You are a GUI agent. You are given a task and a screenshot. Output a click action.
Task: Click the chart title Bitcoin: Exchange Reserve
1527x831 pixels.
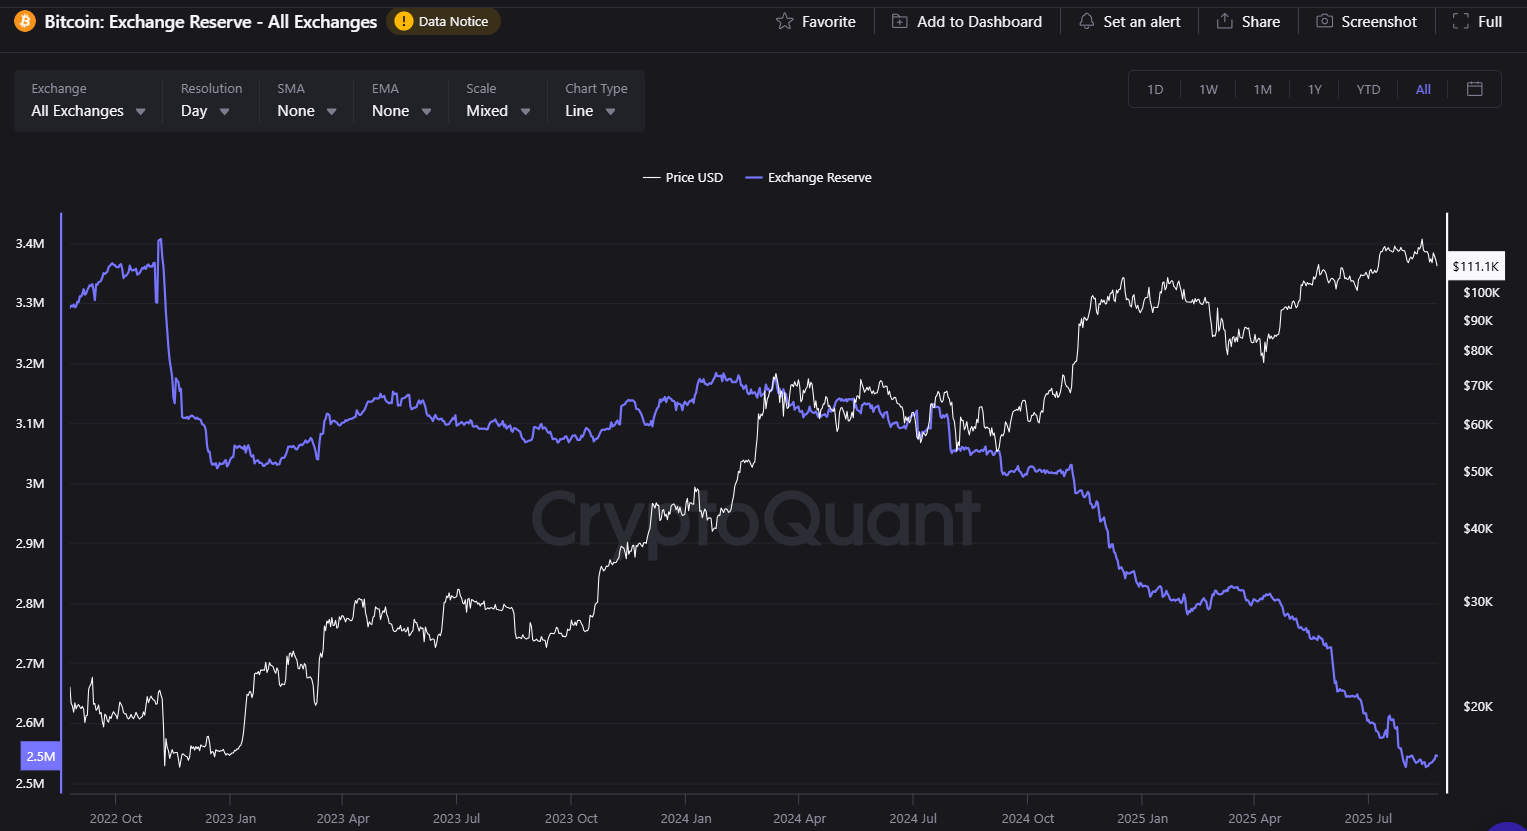coord(211,21)
